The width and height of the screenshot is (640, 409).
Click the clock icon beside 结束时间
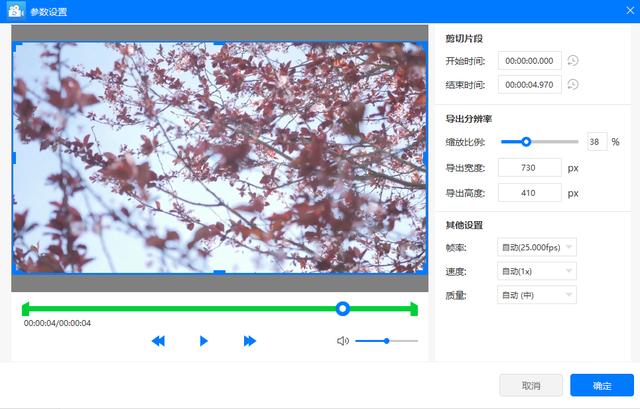[x=573, y=85]
